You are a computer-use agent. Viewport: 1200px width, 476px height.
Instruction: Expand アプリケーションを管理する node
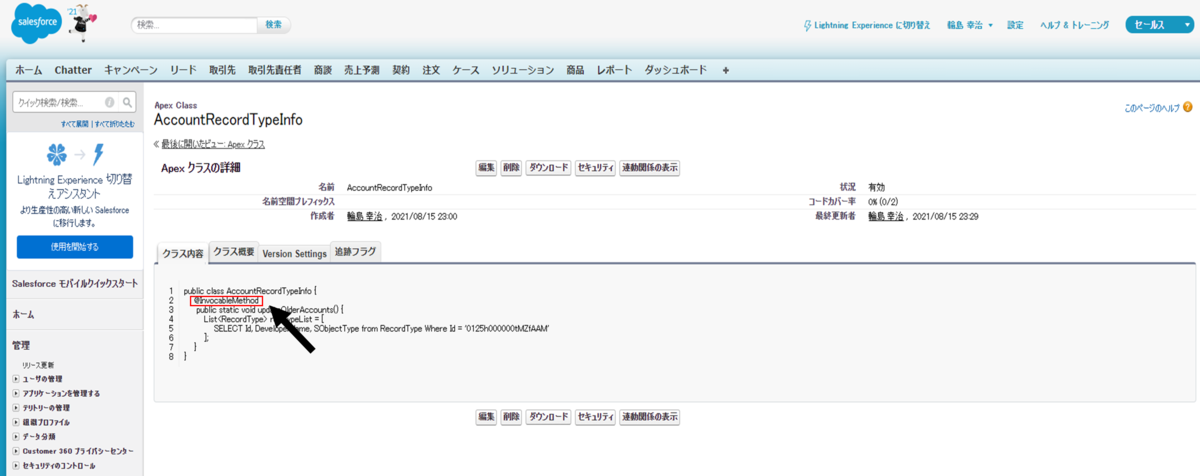[16, 393]
